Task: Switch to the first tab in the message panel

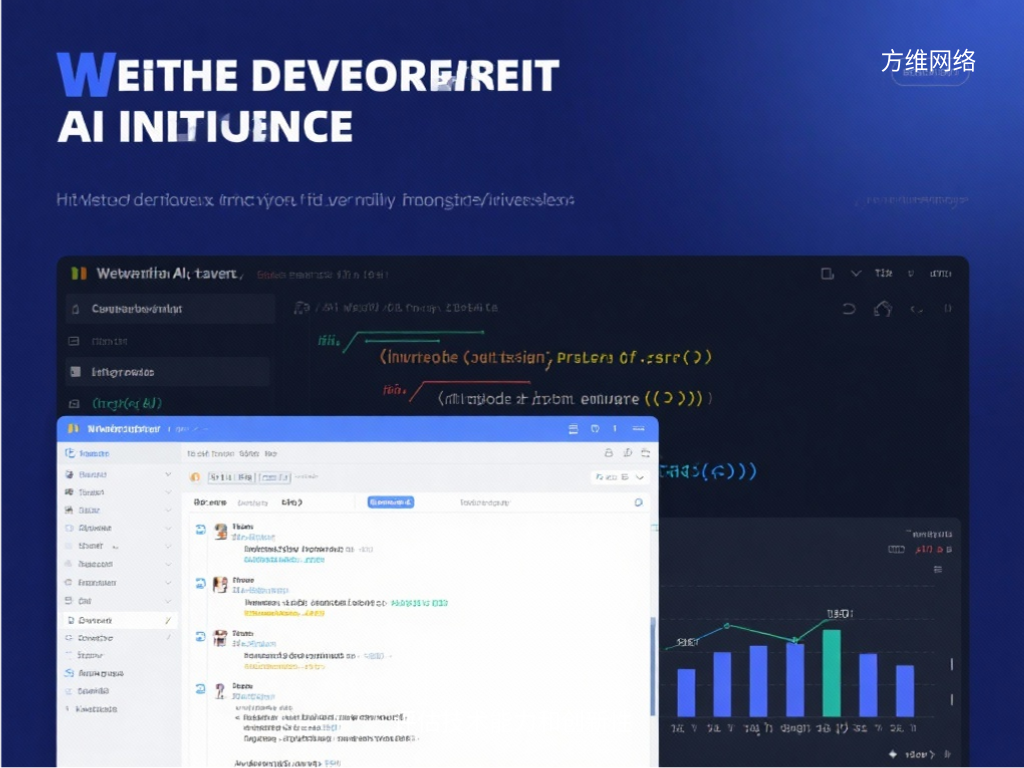Action: 210,502
